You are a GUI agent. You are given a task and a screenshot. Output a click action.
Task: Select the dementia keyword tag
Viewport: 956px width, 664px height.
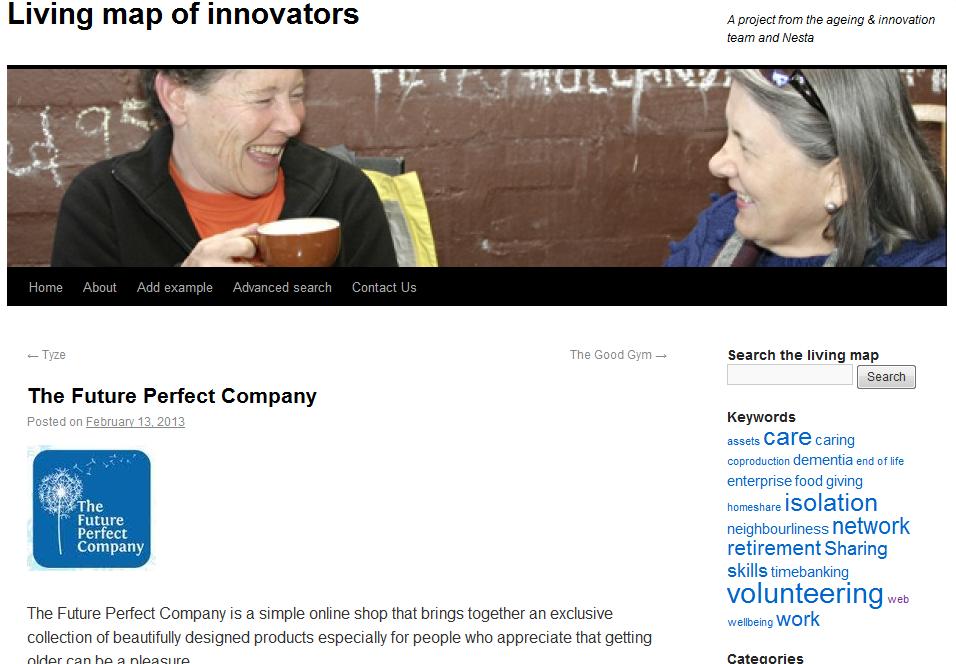click(822, 460)
